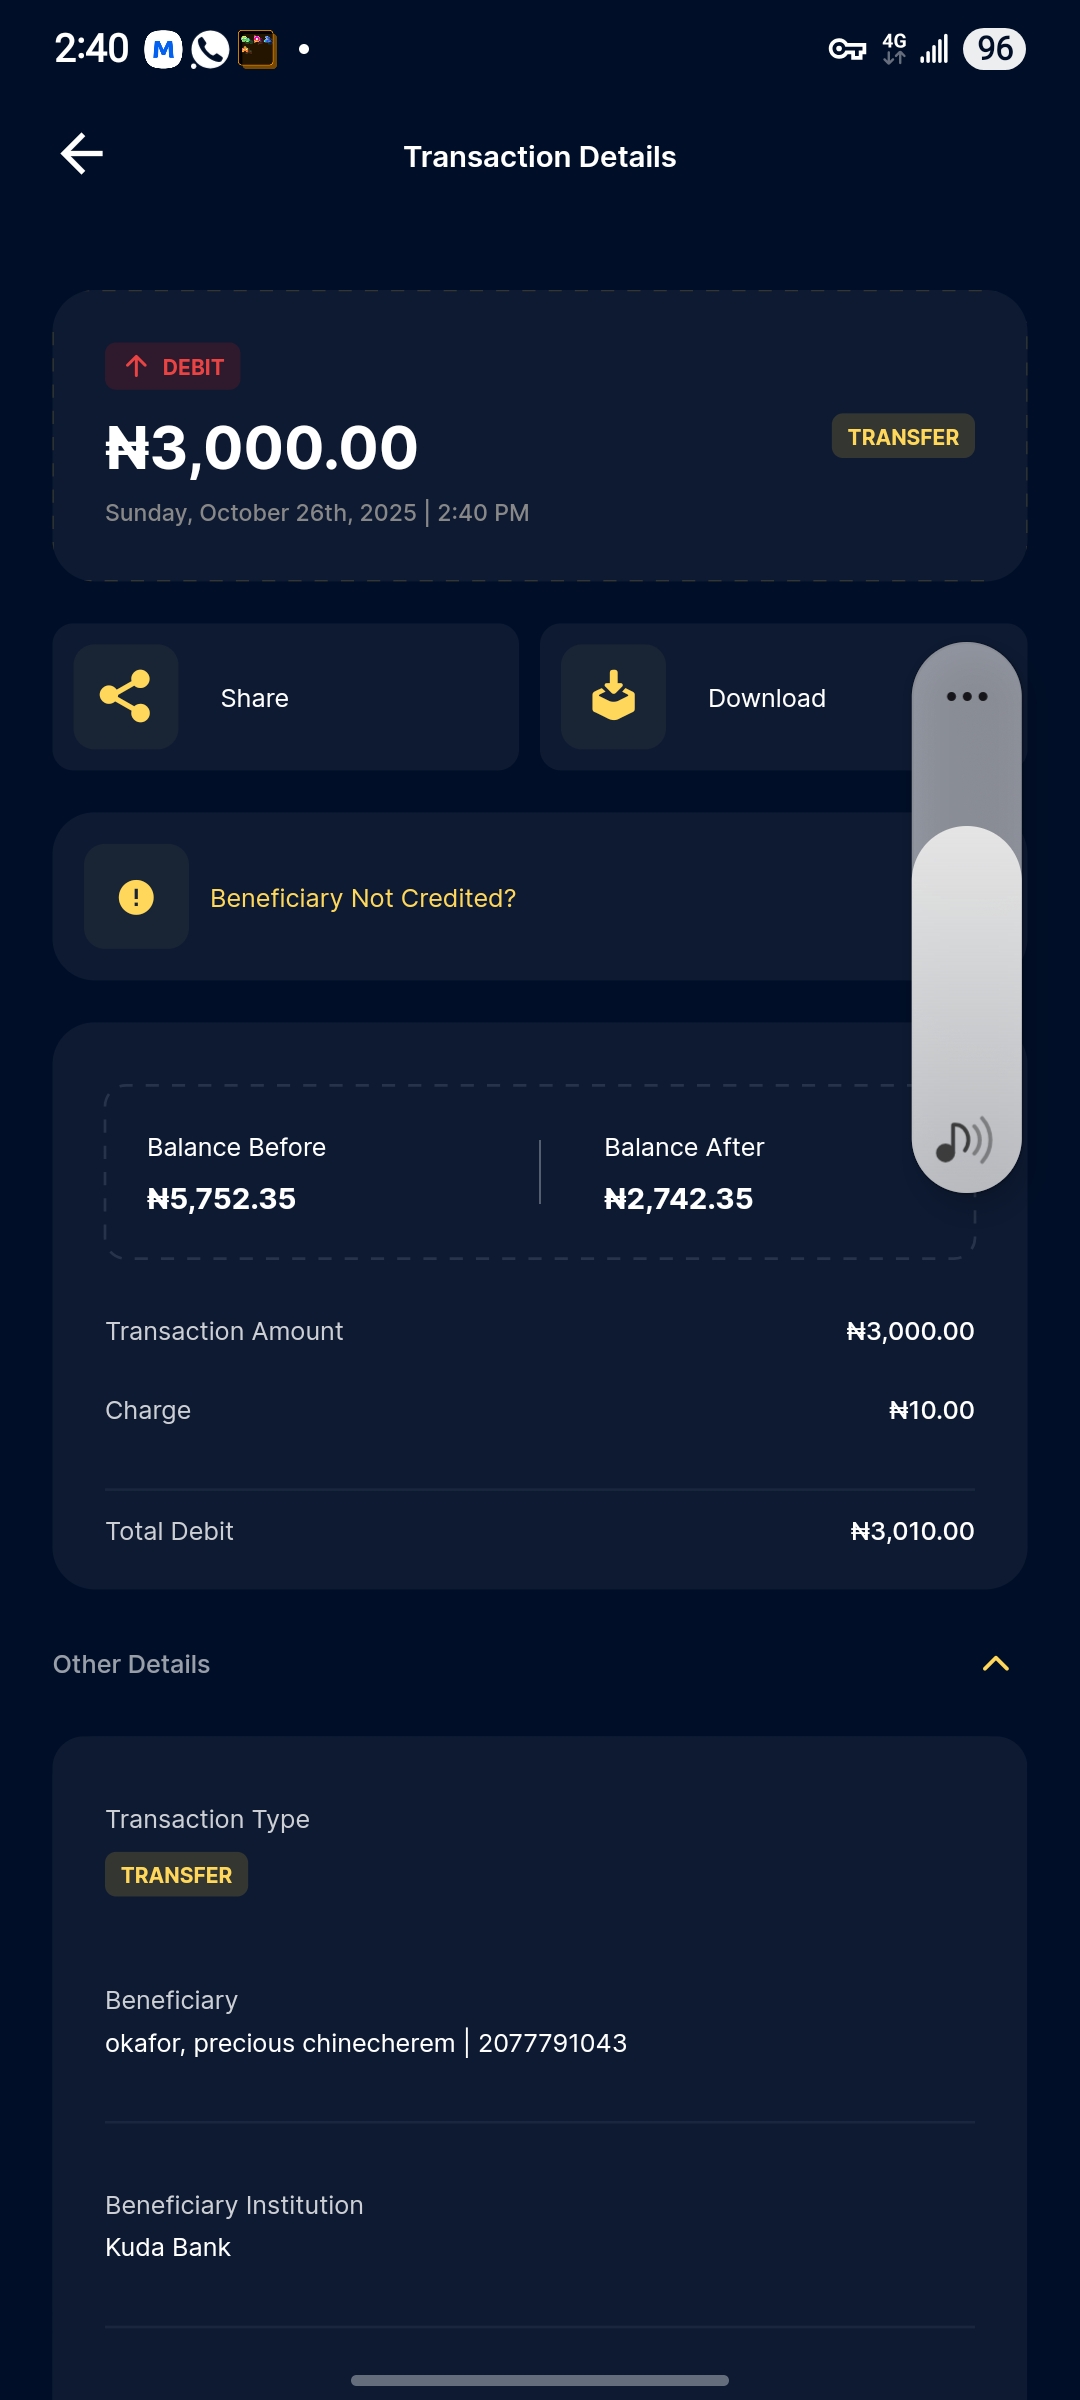Tap the back arrow icon
This screenshot has width=1080, height=2400.
click(82, 154)
